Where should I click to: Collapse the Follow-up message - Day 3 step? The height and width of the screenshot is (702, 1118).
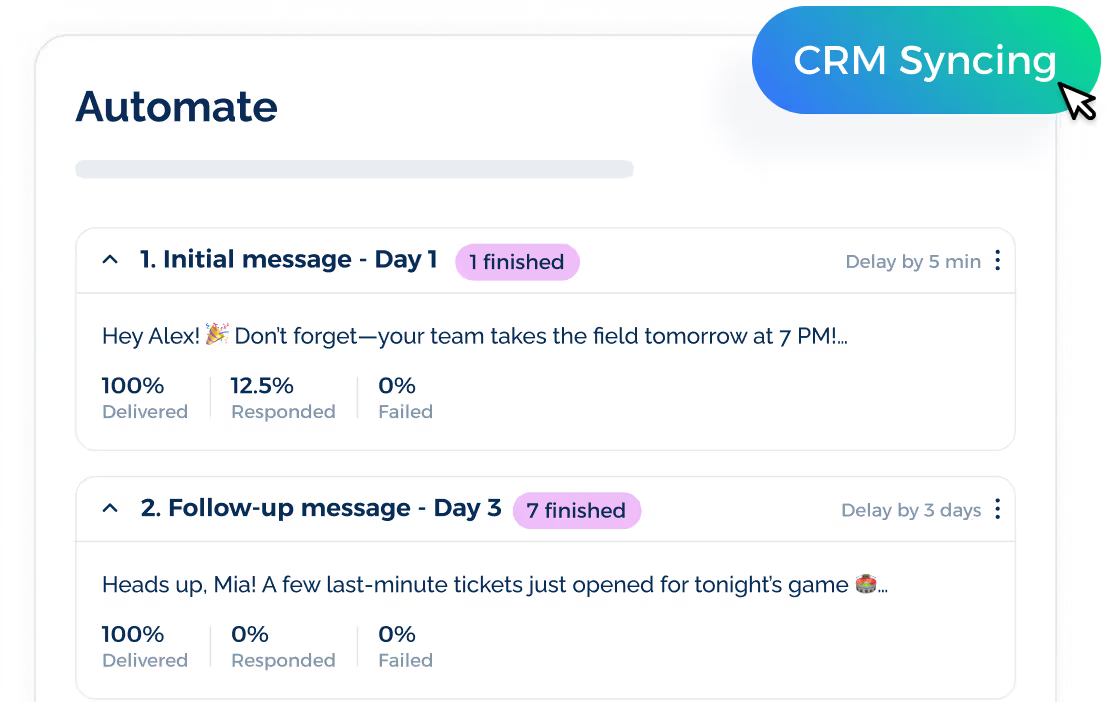pyautogui.click(x=110, y=507)
